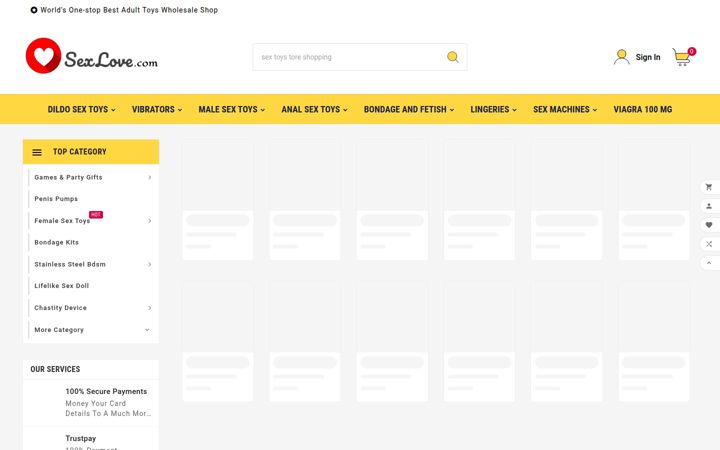Viewport: 720px width, 450px height.
Task: Click the search magnifier icon
Action: (x=453, y=57)
